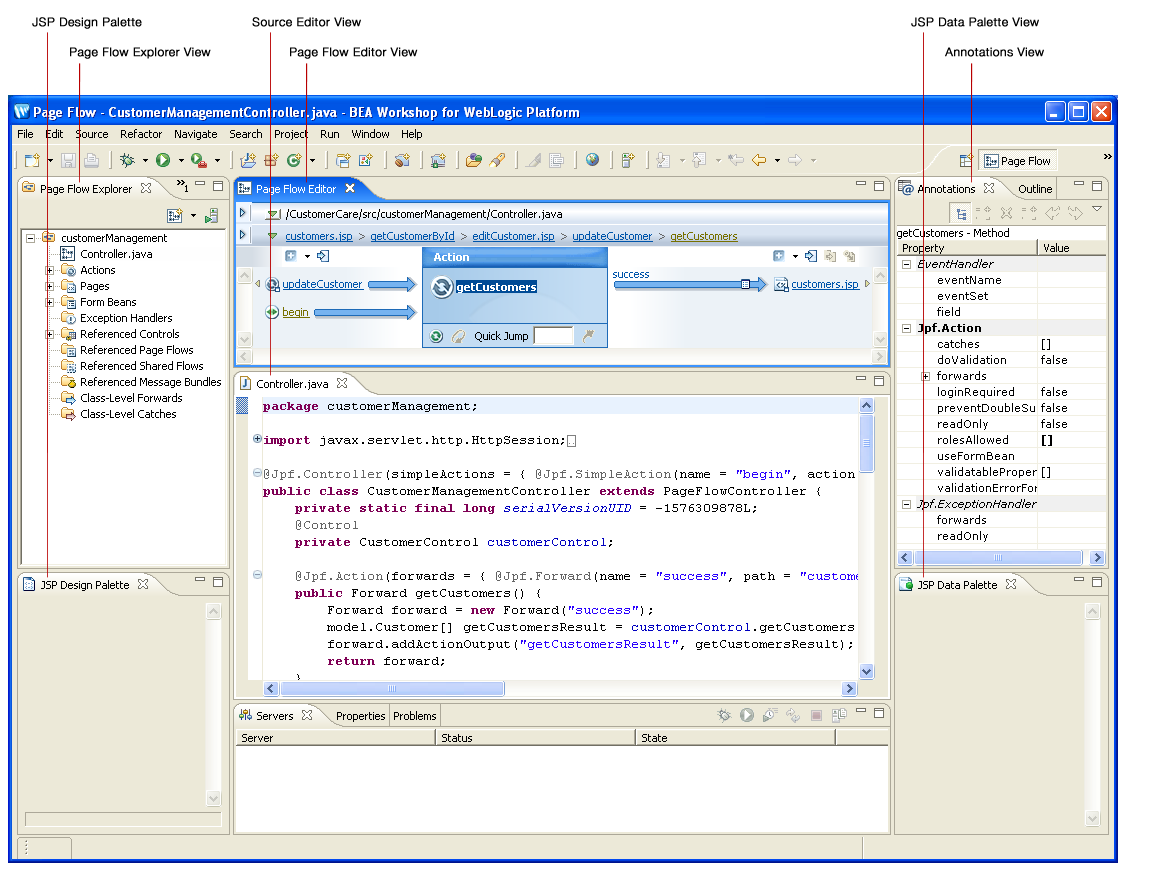
Task: Click the Open Perspective icon beside Page Flow
Action: pos(966,161)
